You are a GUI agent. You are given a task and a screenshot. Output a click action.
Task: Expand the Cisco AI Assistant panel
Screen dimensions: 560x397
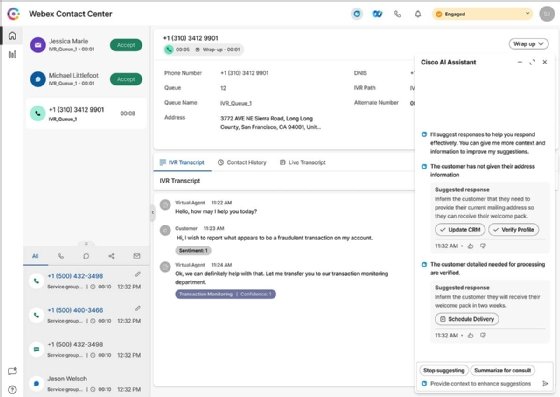tap(532, 62)
